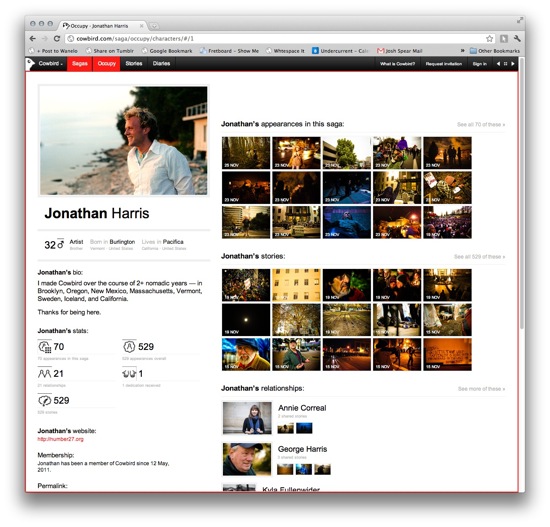
Task: Click Annie Correal's portrait thumbnail
Action: tap(247, 418)
